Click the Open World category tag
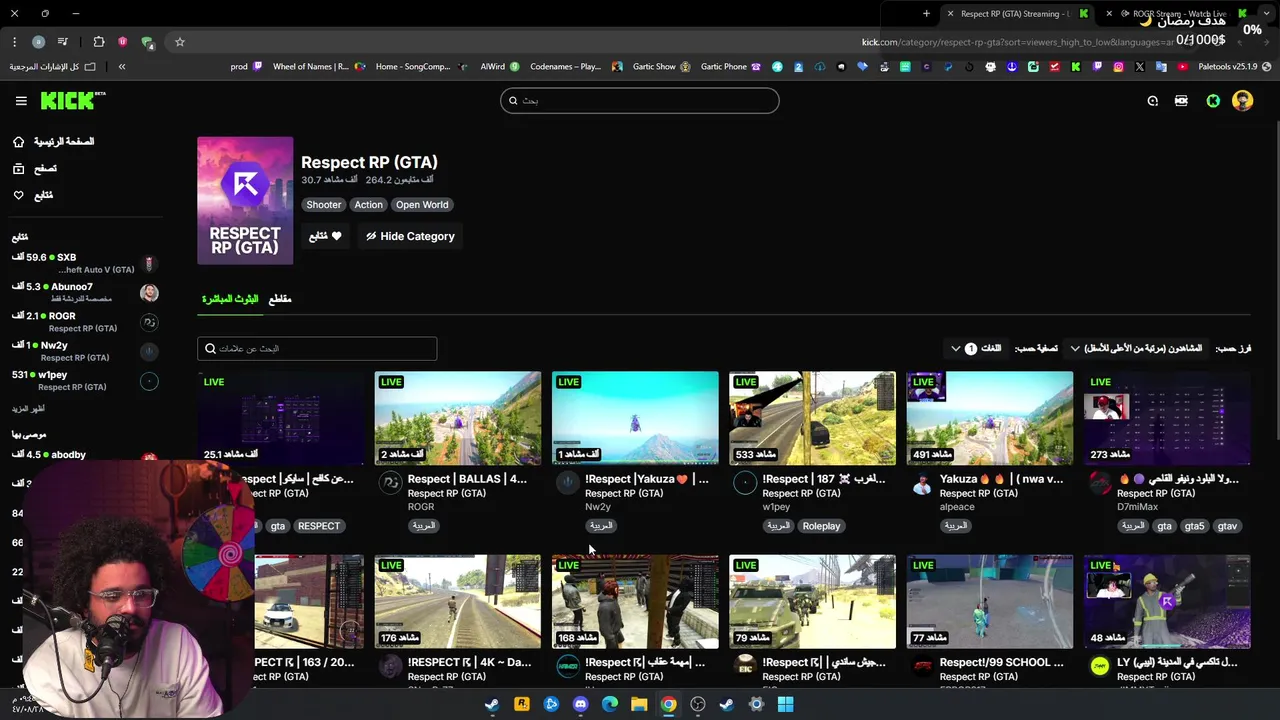The width and height of the screenshot is (1280, 720). coord(422,205)
